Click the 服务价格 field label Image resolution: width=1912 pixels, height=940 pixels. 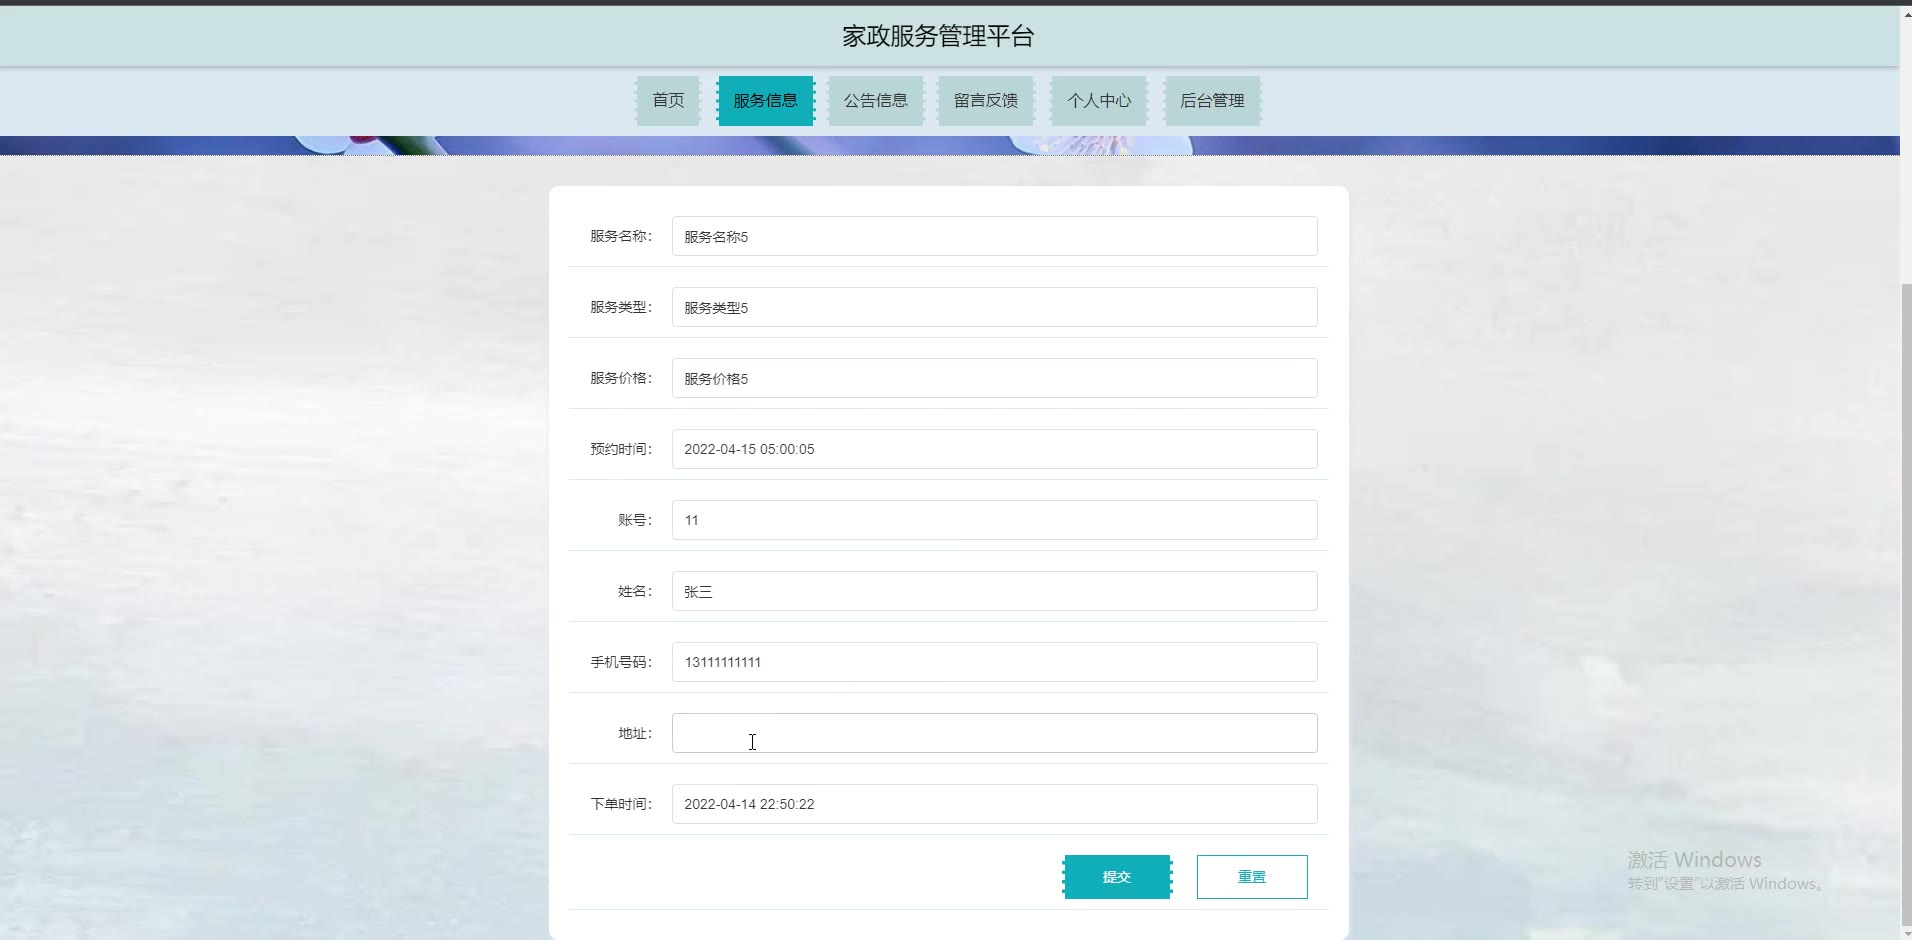tap(621, 379)
